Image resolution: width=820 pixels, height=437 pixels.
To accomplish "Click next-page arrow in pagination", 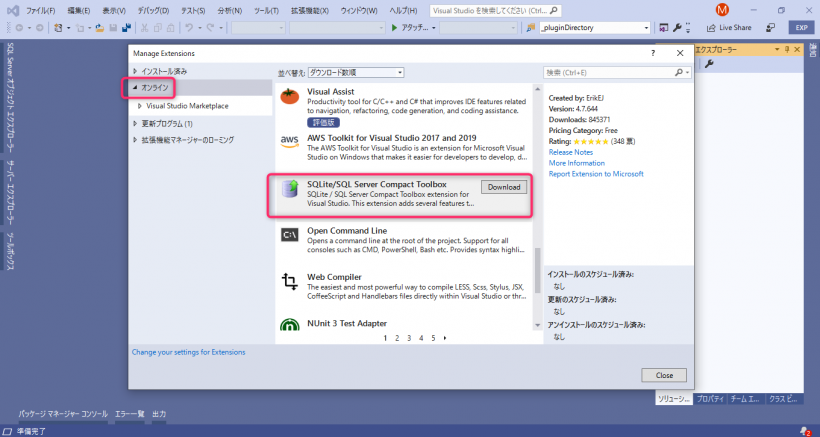I will (x=445, y=338).
